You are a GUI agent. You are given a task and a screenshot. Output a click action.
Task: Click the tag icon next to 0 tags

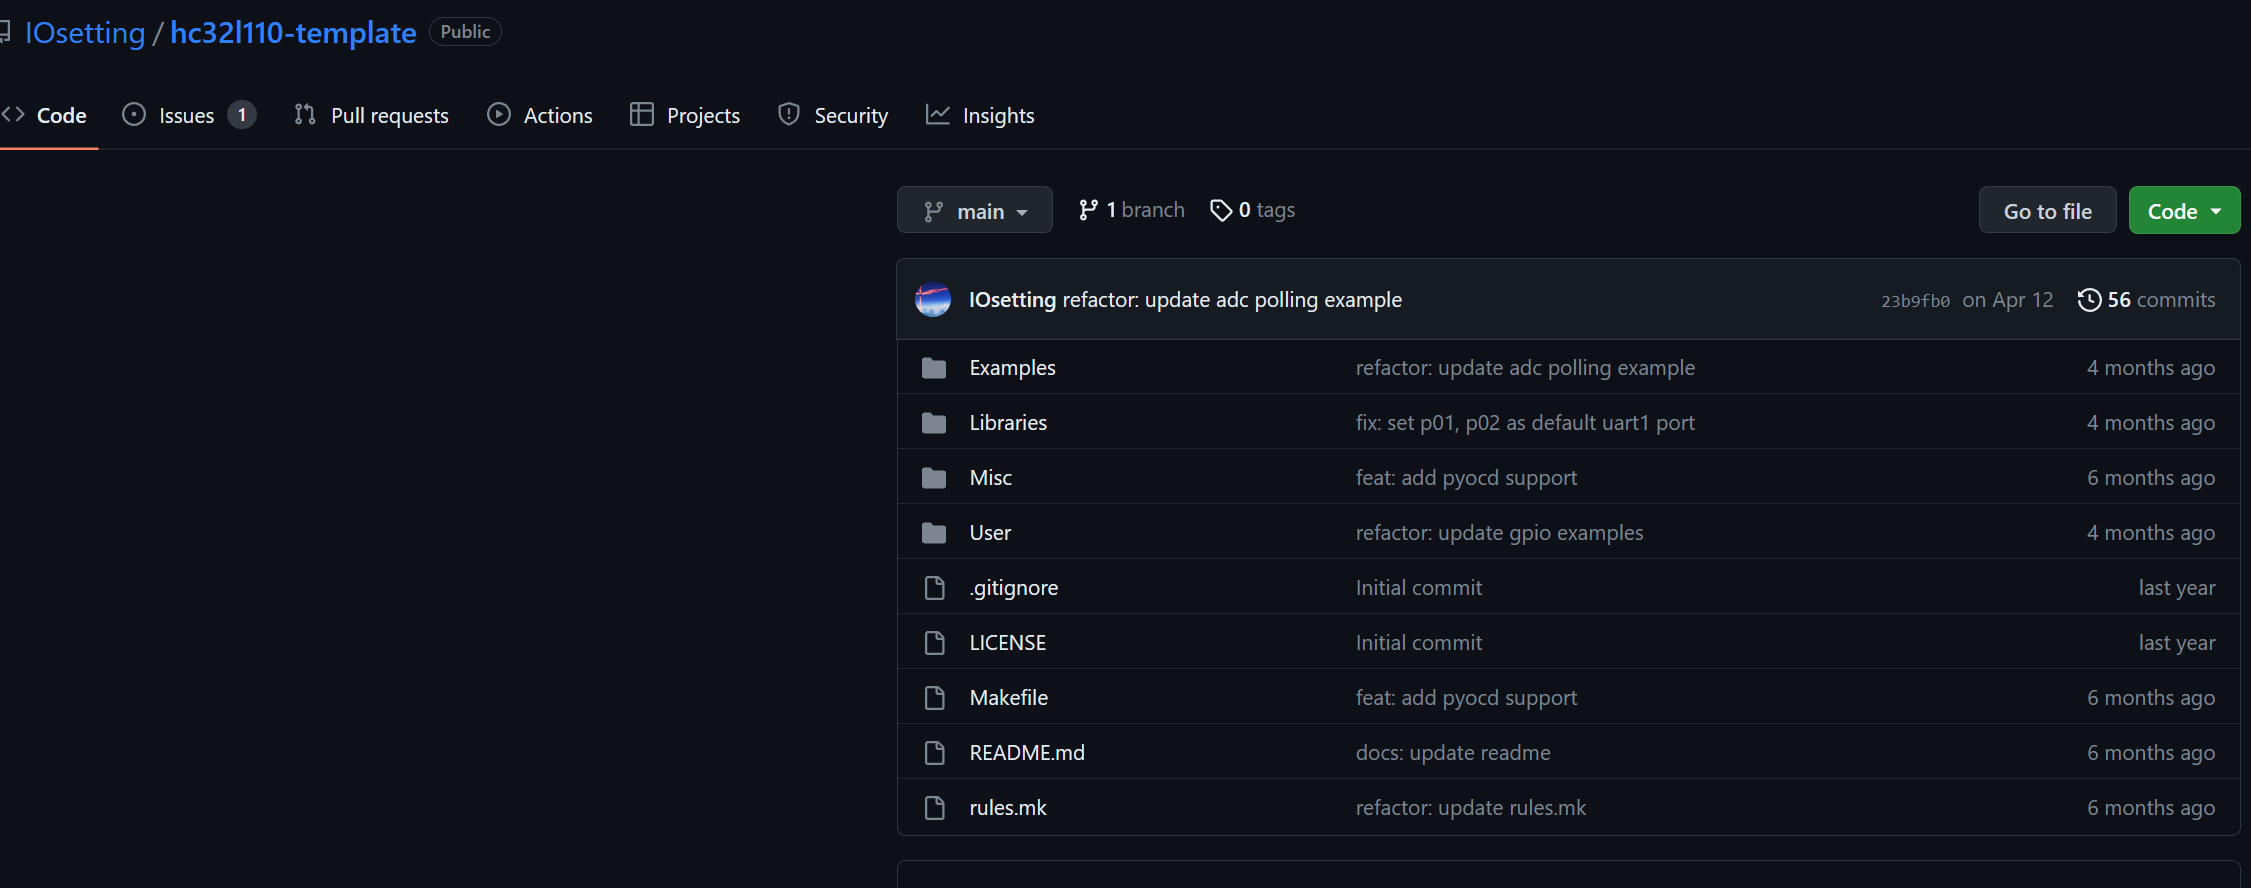click(x=1221, y=210)
